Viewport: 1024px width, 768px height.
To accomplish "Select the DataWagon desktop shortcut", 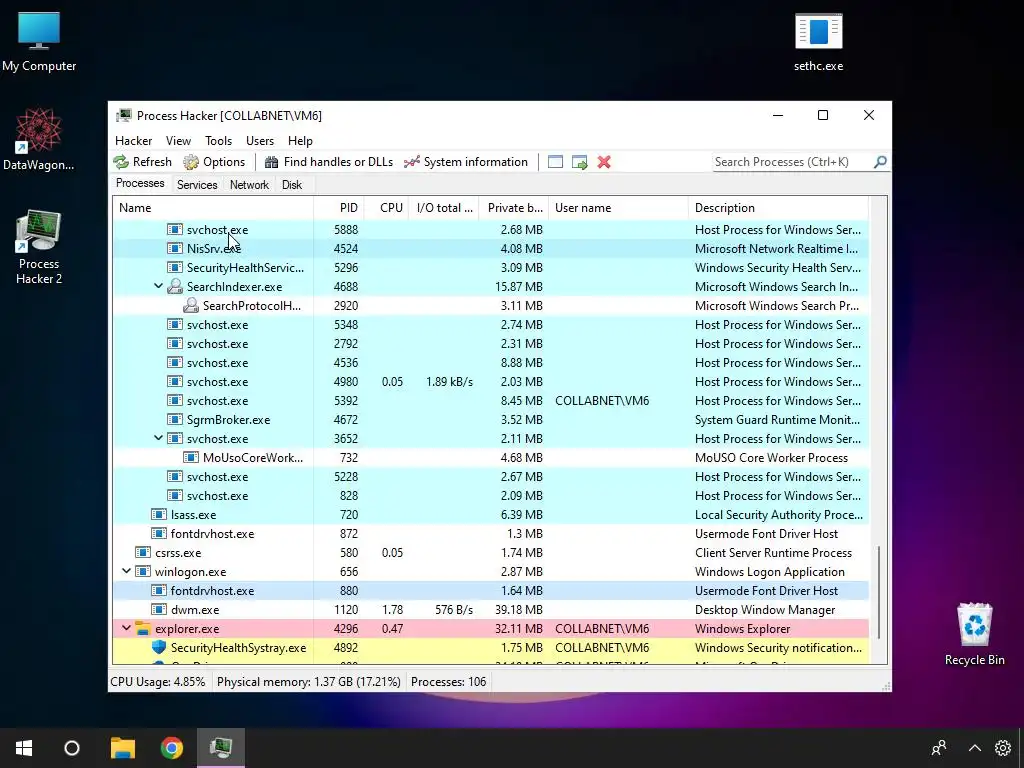I will click(x=39, y=140).
